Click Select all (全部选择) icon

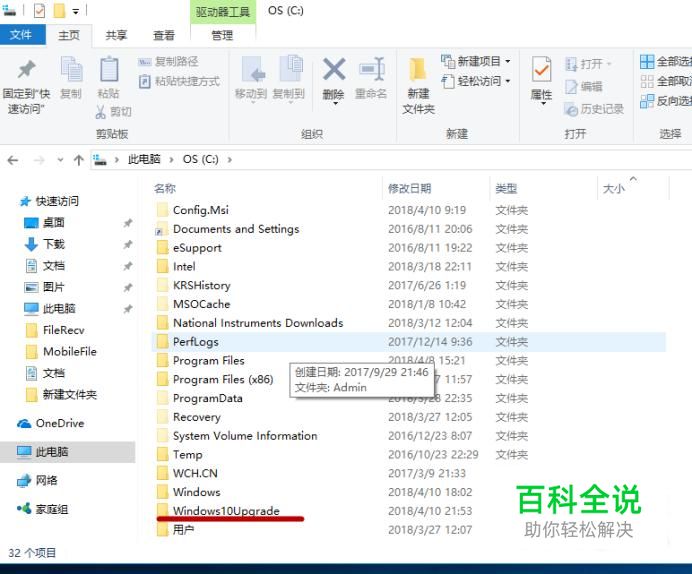click(647, 62)
